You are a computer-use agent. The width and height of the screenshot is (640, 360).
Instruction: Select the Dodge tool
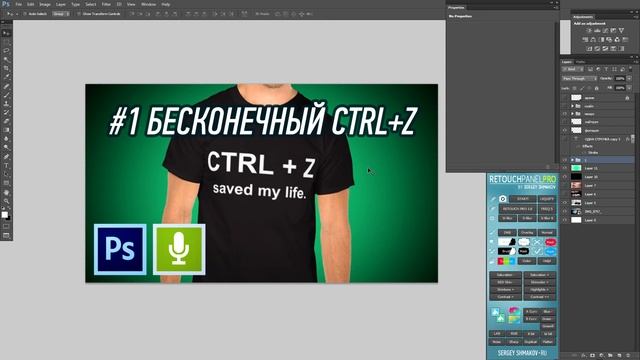6,147
